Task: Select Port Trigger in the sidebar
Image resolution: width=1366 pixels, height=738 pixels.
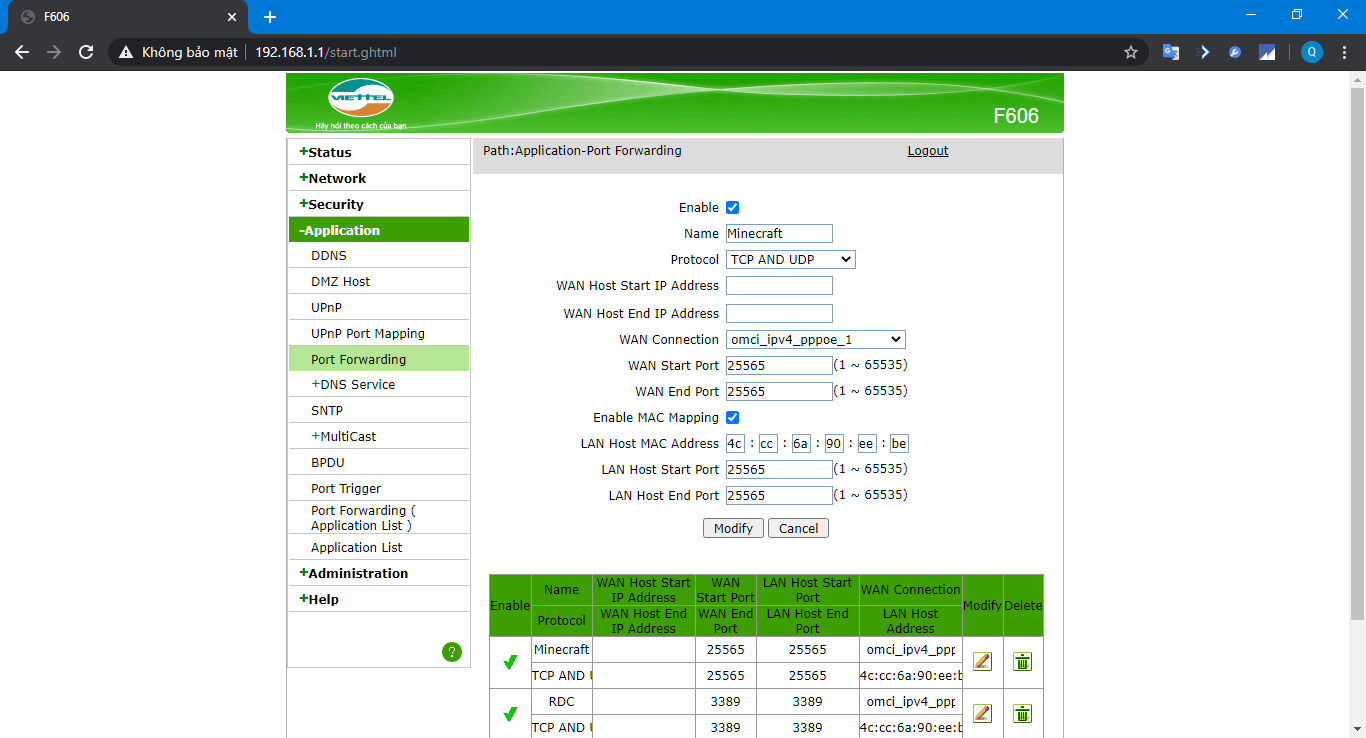Action: pyautogui.click(x=346, y=489)
